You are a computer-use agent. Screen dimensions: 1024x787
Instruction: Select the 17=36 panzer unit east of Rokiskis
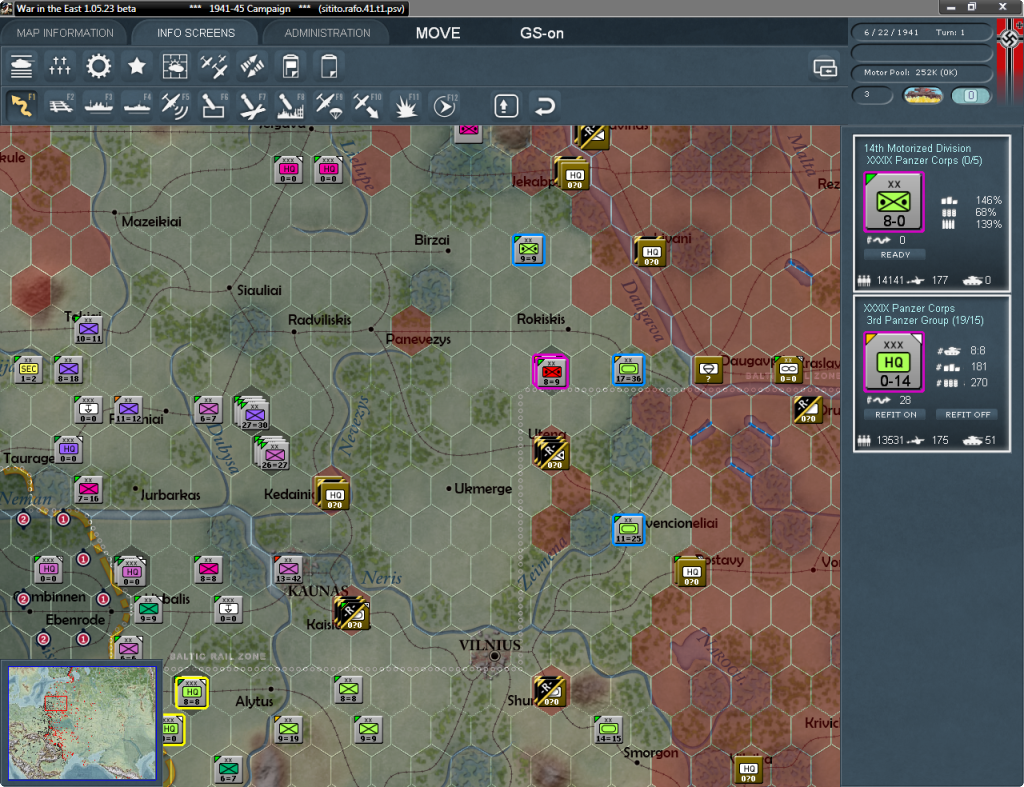tap(628, 370)
